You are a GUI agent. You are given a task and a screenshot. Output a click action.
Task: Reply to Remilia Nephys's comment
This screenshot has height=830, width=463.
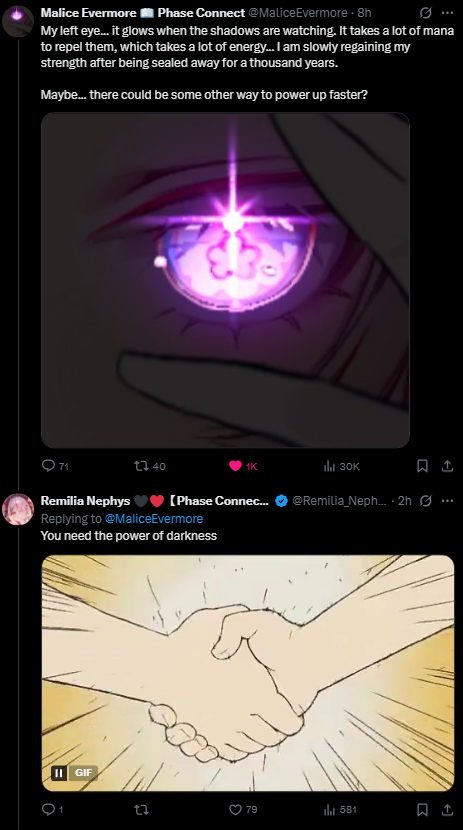(51, 809)
